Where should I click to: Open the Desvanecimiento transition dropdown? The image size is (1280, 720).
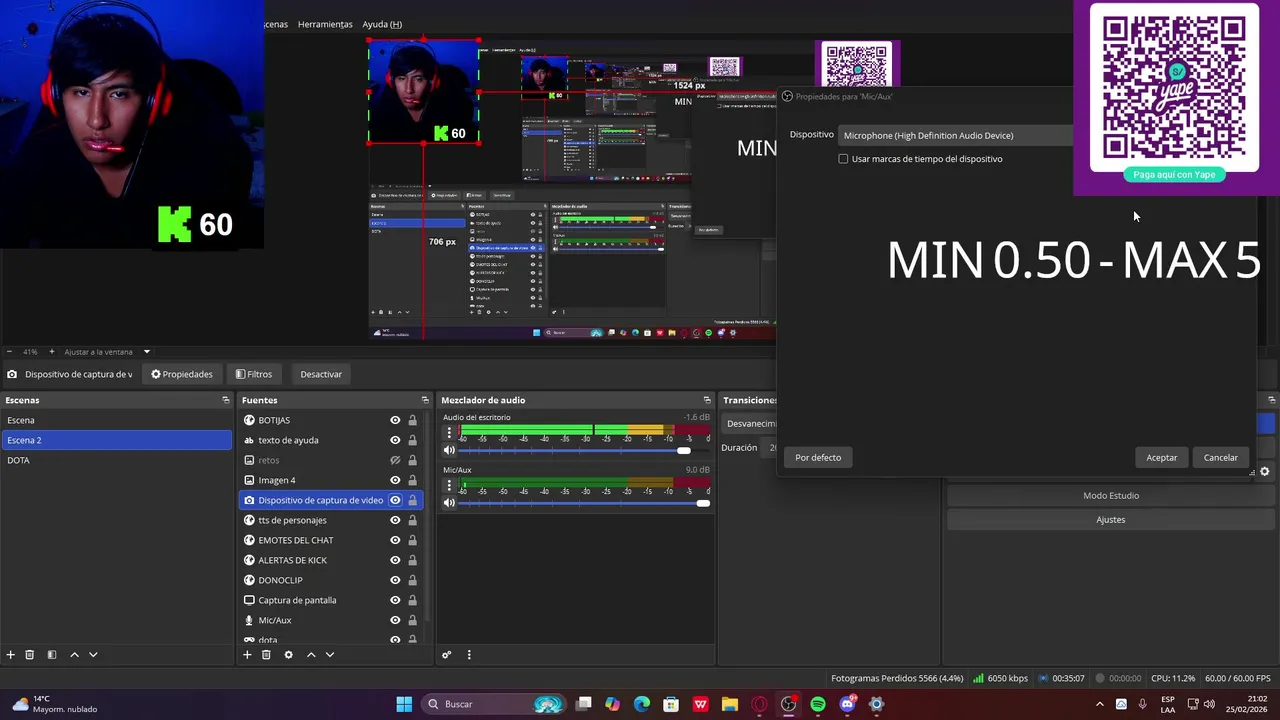pos(750,423)
